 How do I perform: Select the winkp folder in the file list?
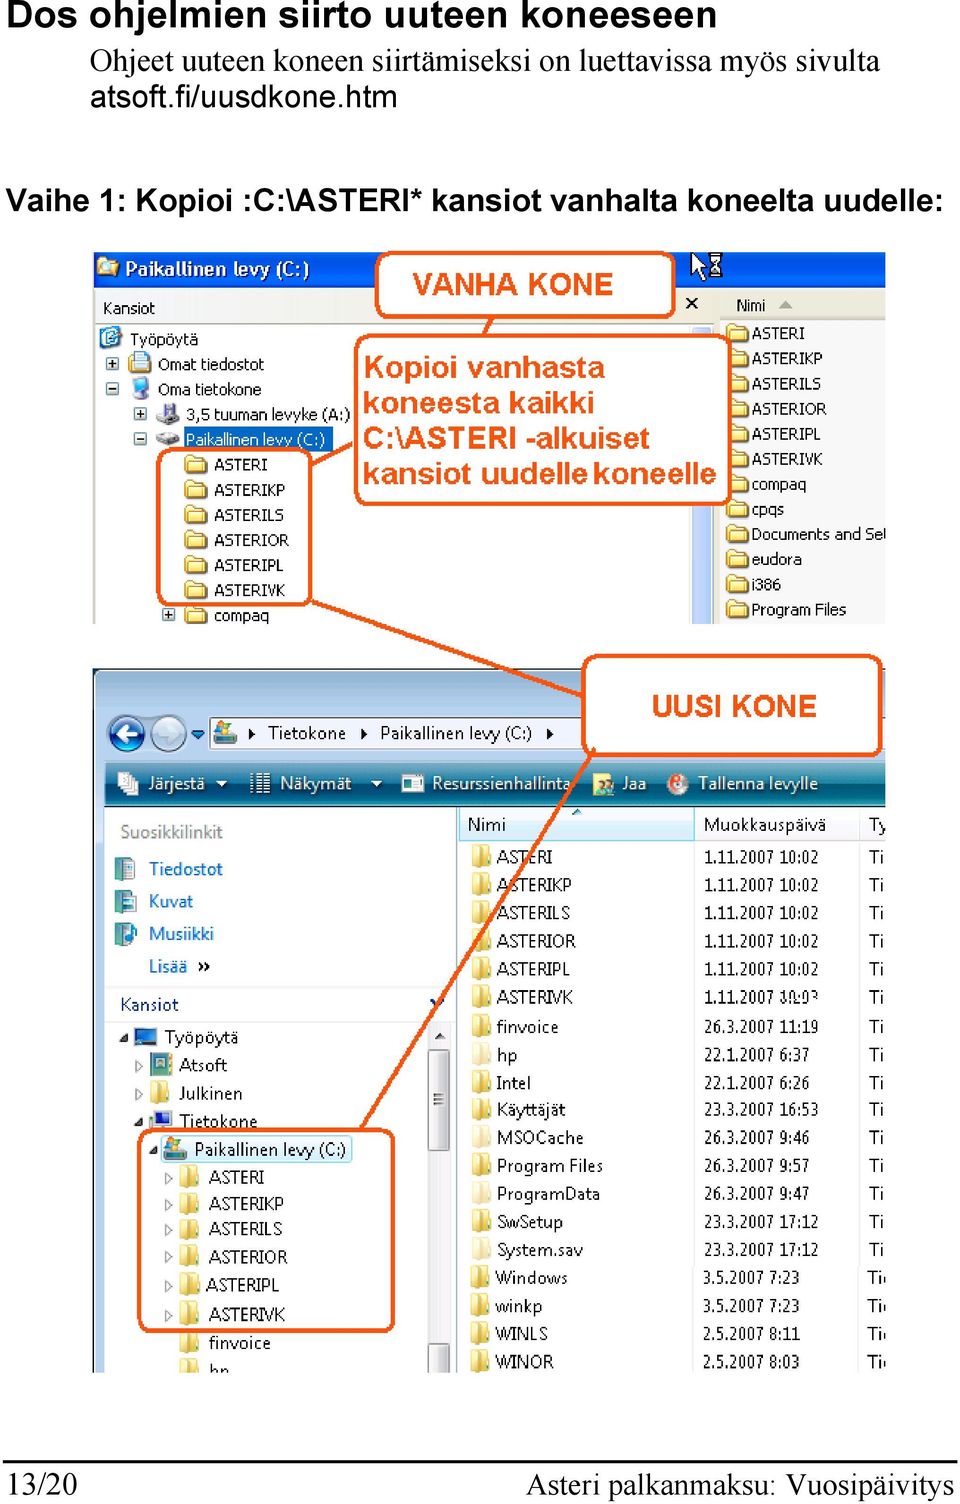point(518,1306)
